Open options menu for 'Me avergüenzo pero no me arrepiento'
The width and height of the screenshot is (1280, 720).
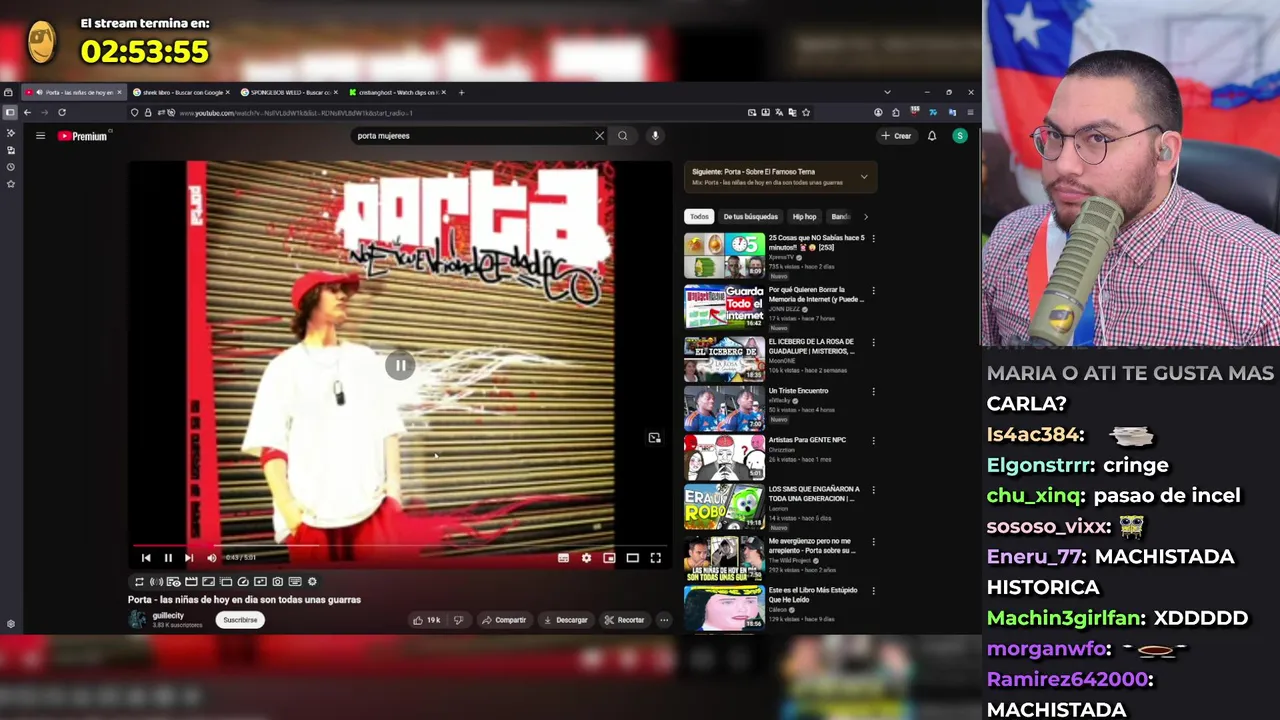(873, 543)
